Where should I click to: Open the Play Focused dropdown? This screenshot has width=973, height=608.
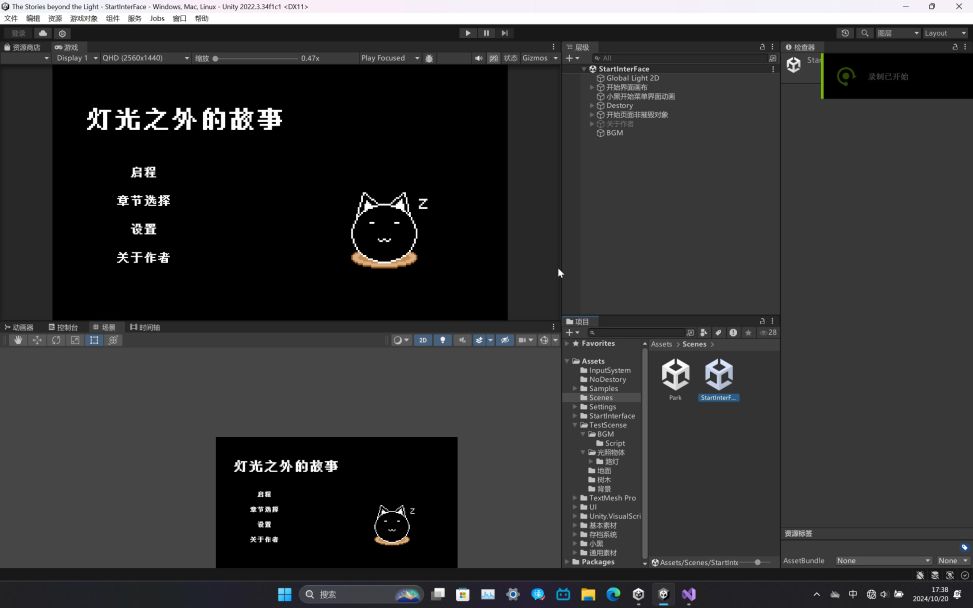point(390,58)
